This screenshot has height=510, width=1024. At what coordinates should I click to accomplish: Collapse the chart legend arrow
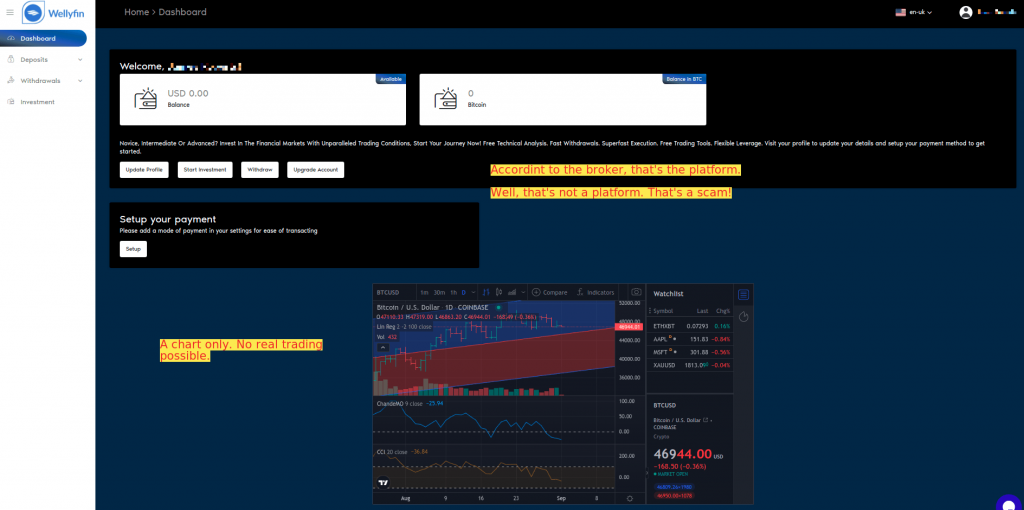tap(383, 348)
